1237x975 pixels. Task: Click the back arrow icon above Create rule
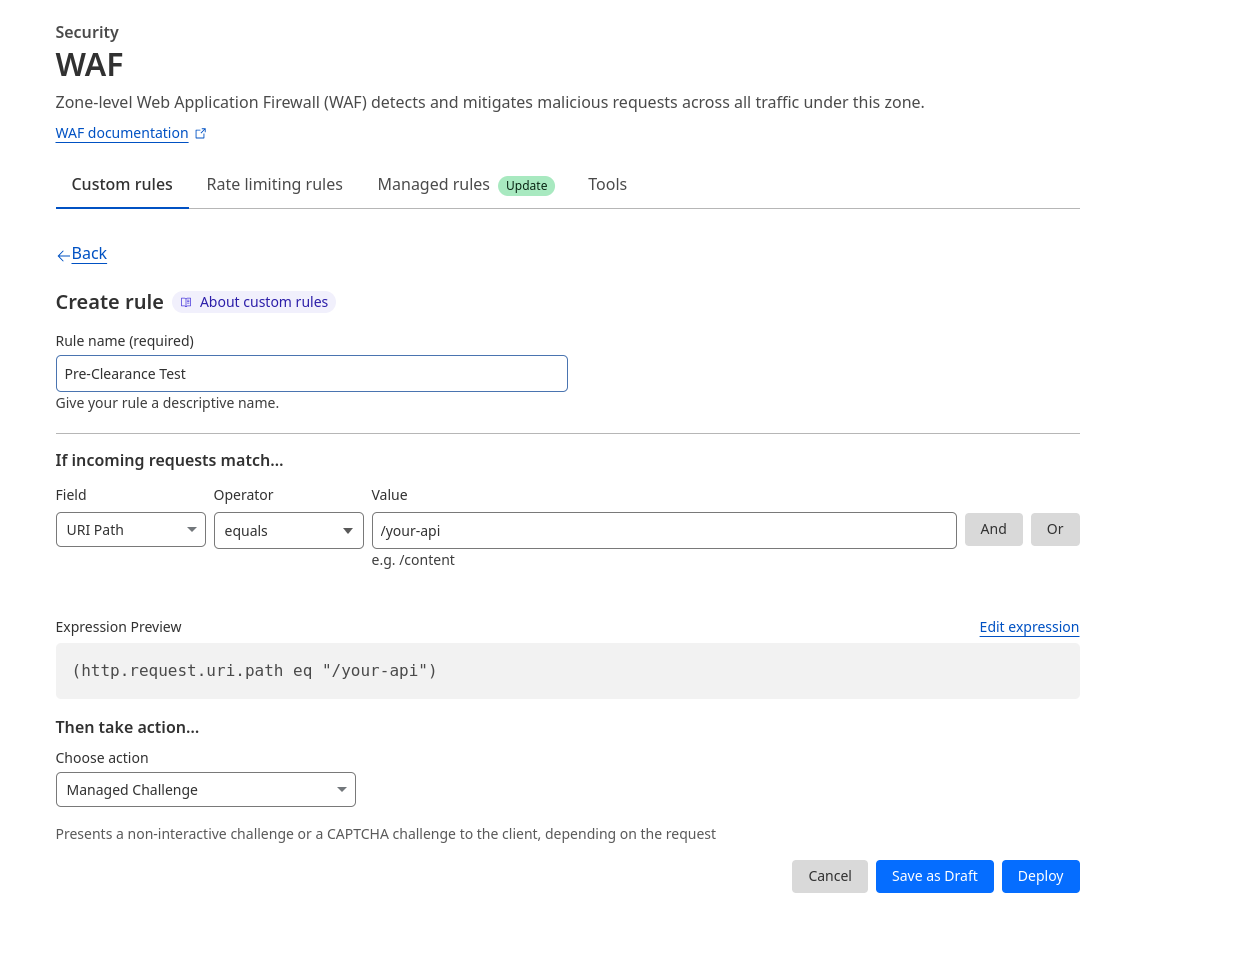point(63,255)
